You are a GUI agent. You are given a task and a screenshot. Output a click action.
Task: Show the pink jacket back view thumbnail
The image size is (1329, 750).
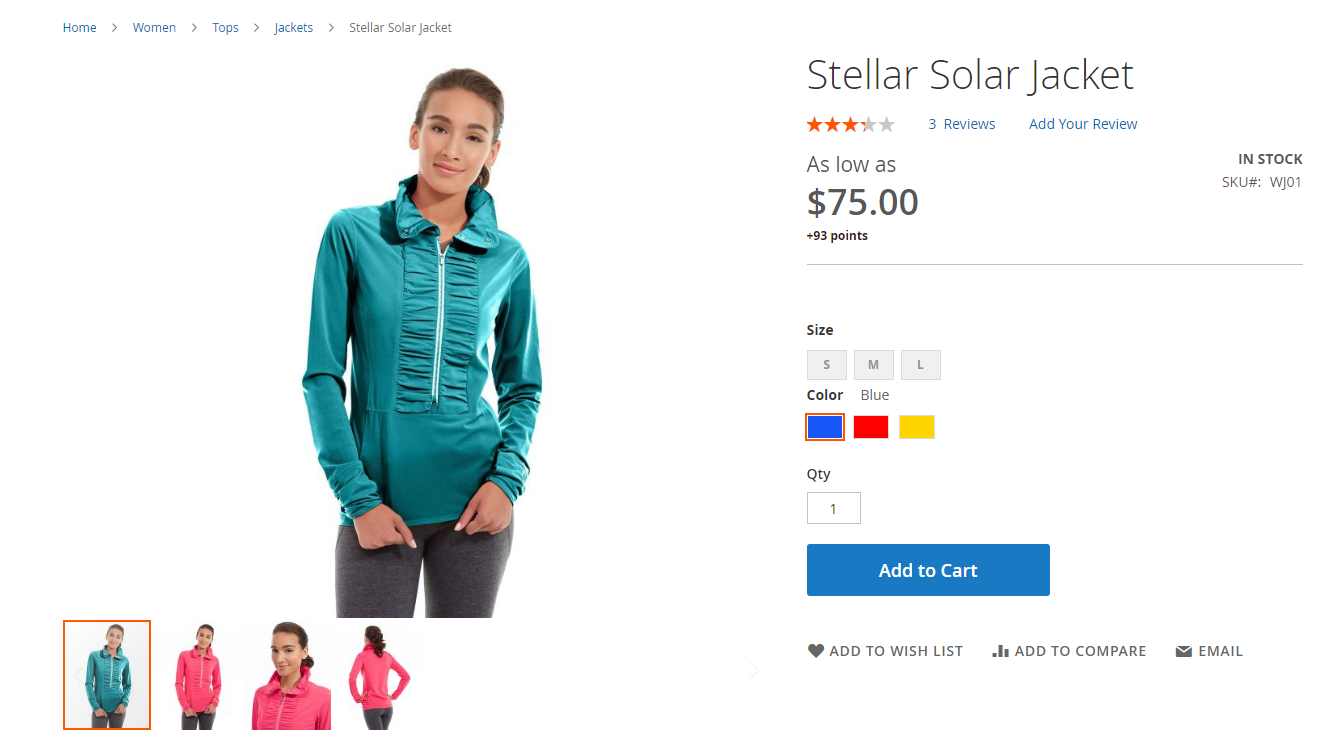tap(377, 675)
